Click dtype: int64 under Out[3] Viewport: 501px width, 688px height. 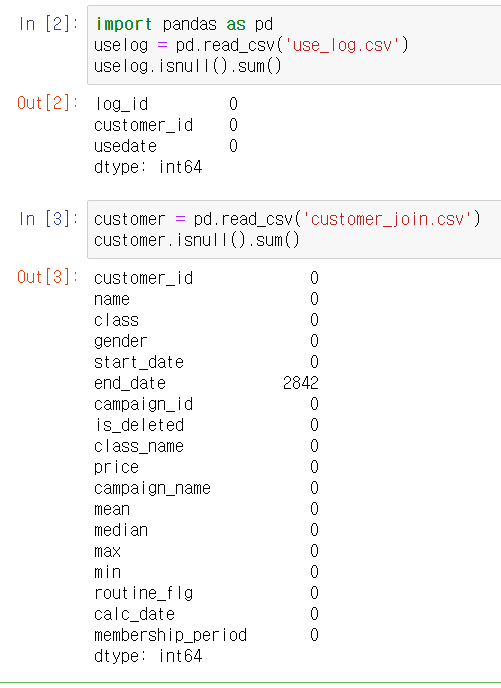click(x=148, y=656)
